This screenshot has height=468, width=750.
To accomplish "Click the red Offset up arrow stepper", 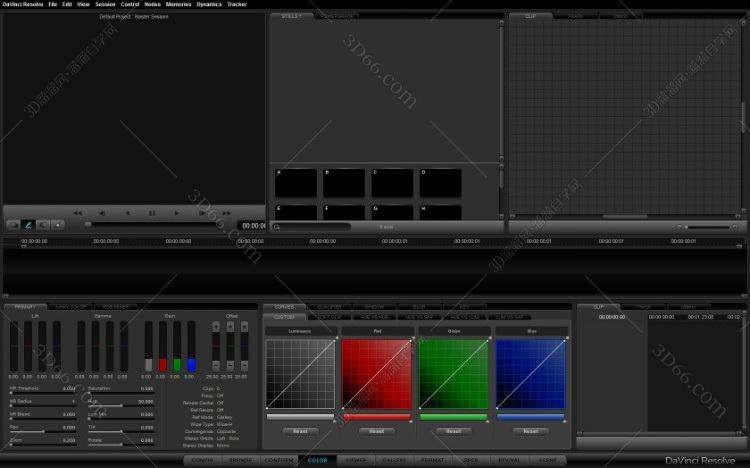I will coord(216,326).
